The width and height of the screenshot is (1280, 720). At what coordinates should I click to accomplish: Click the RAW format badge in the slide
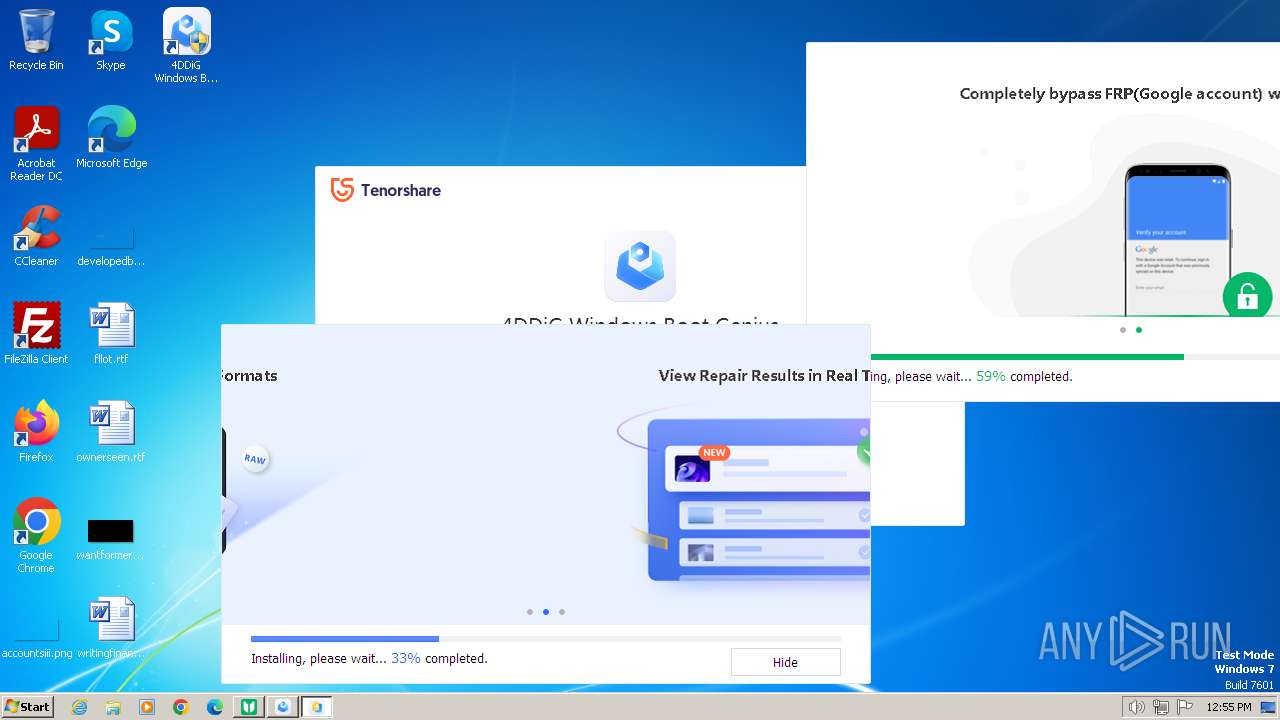pos(255,459)
